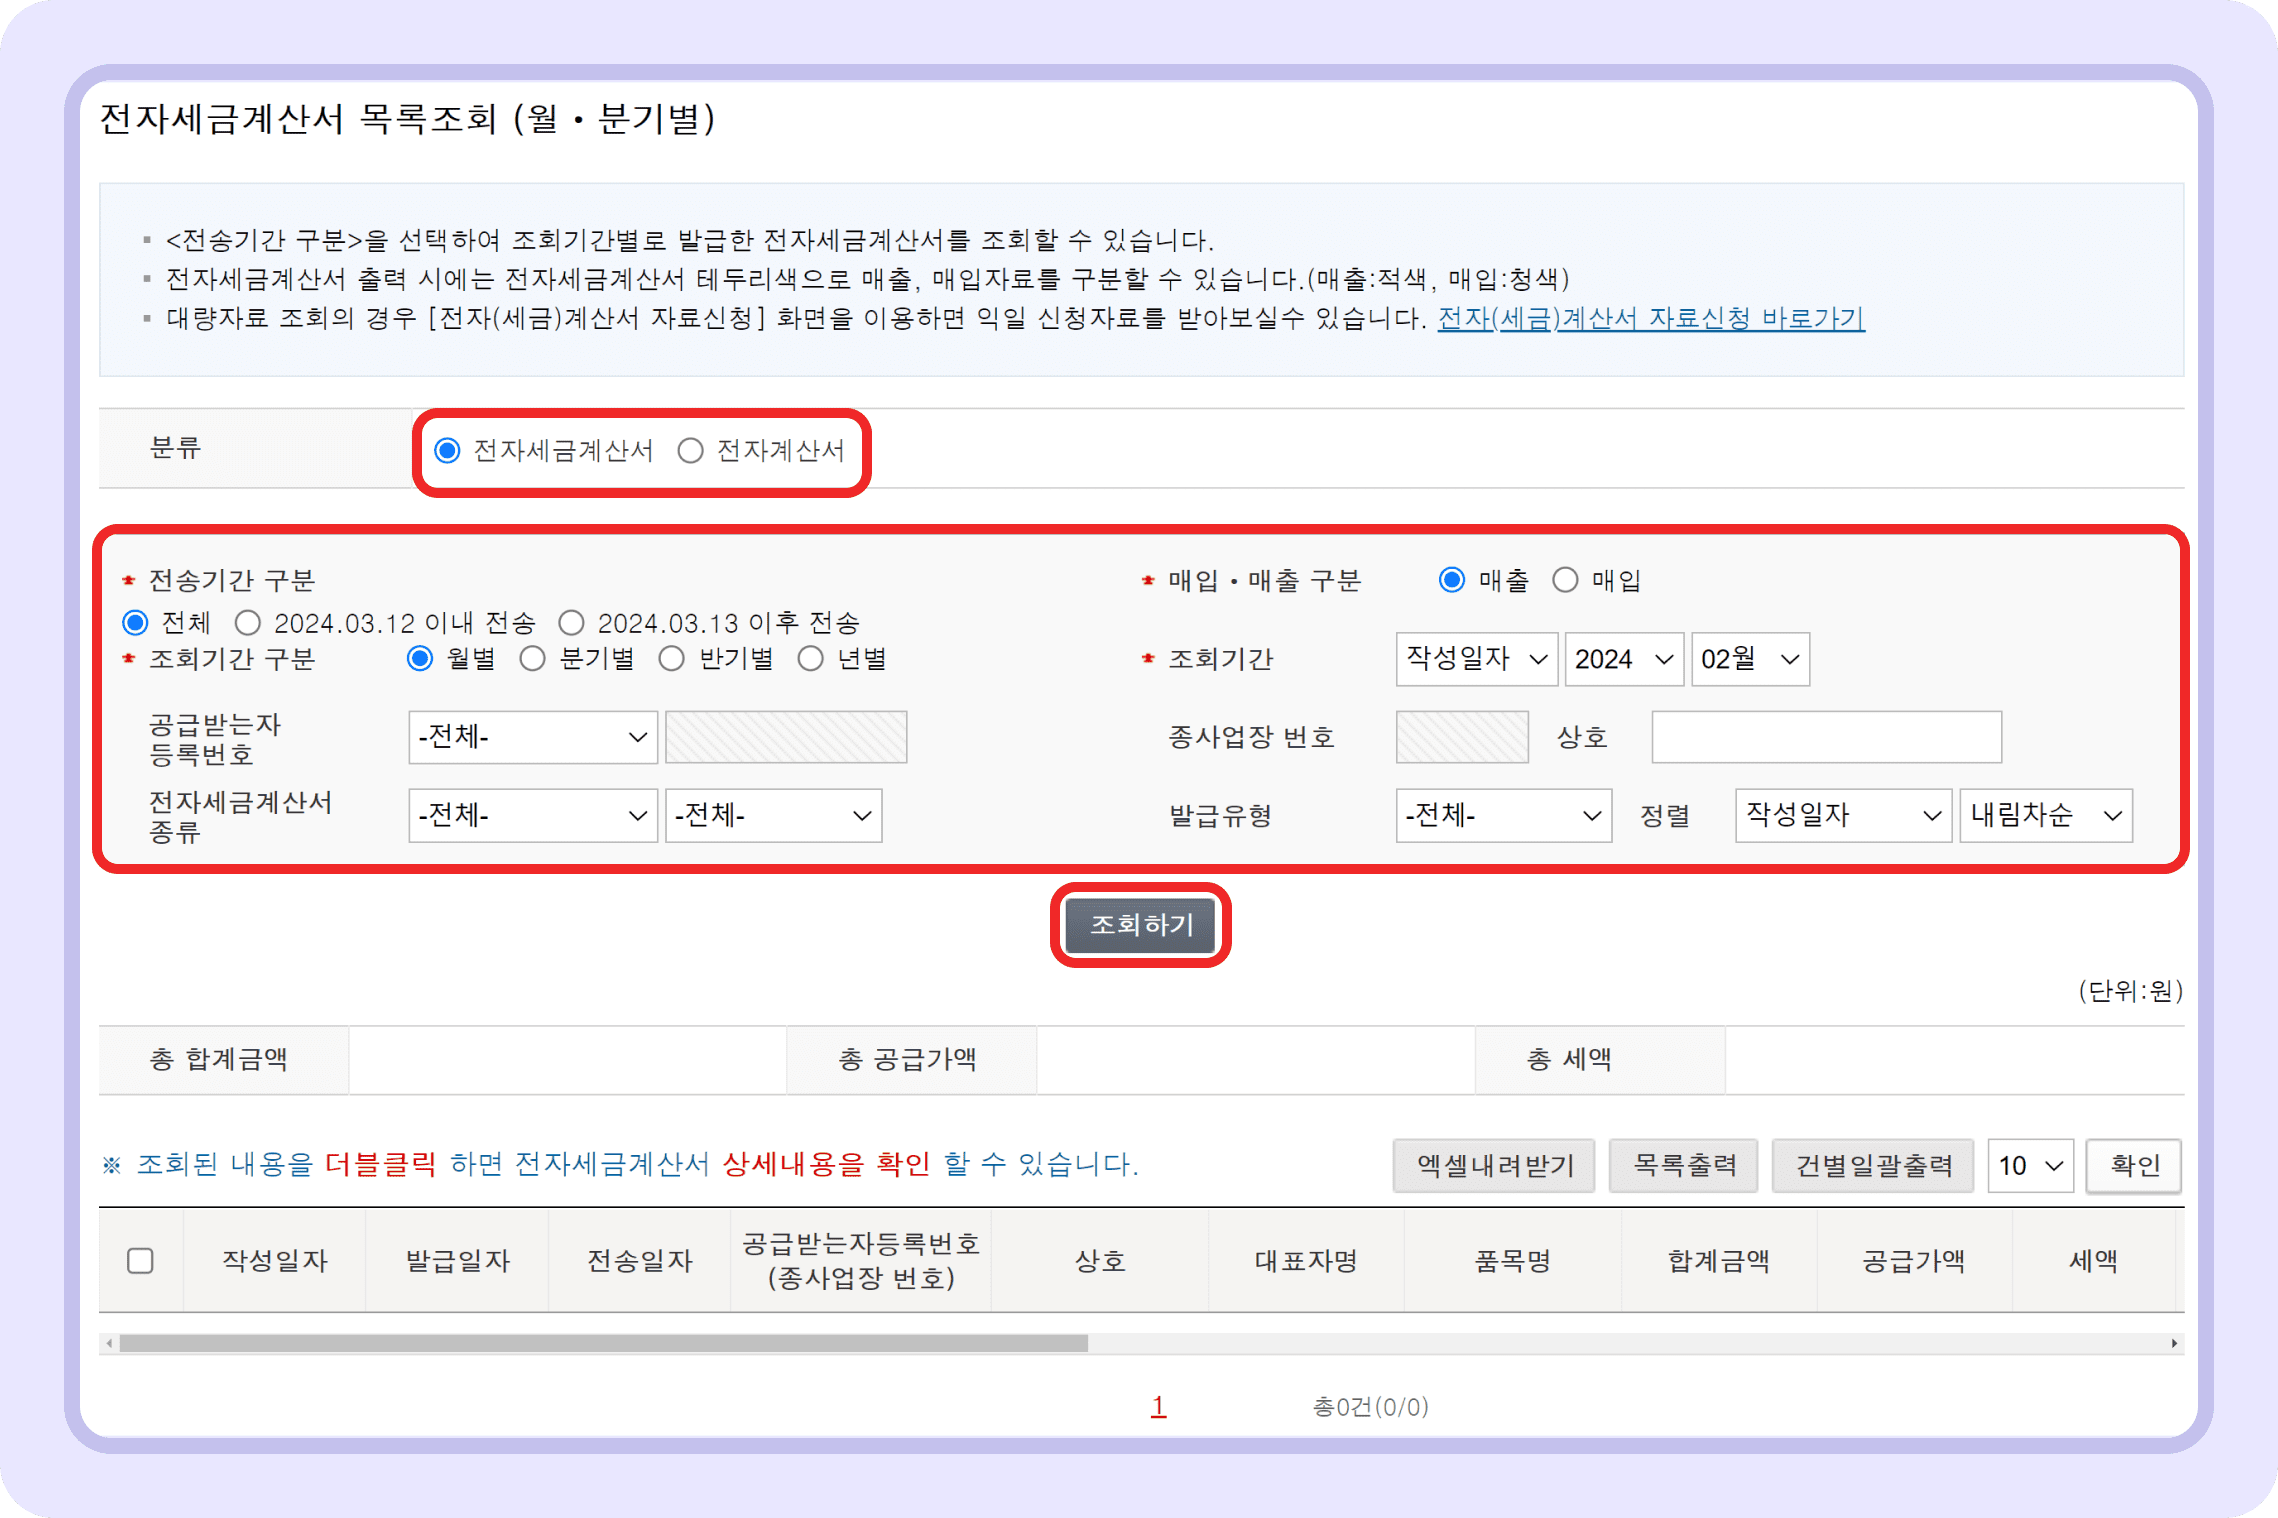The image size is (2278, 1518).
Task: Open the 내림차순 sort order dropdown
Action: click(x=2045, y=816)
